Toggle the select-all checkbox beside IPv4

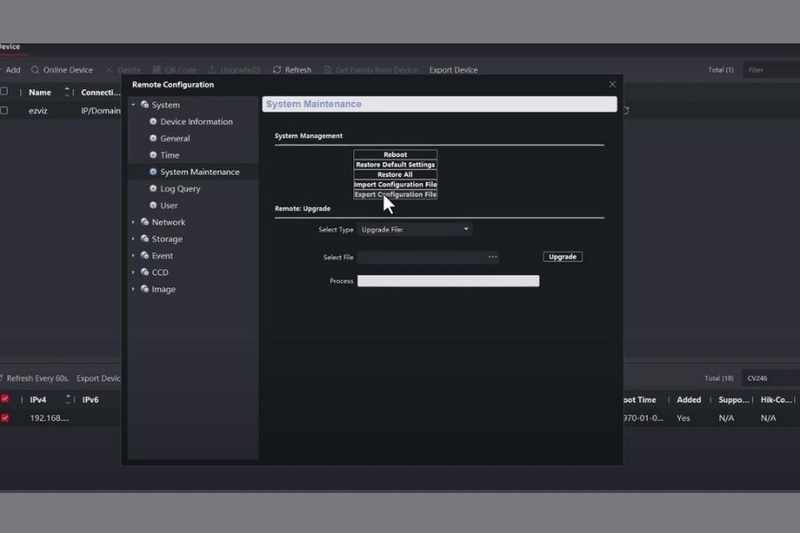pyautogui.click(x=5, y=399)
